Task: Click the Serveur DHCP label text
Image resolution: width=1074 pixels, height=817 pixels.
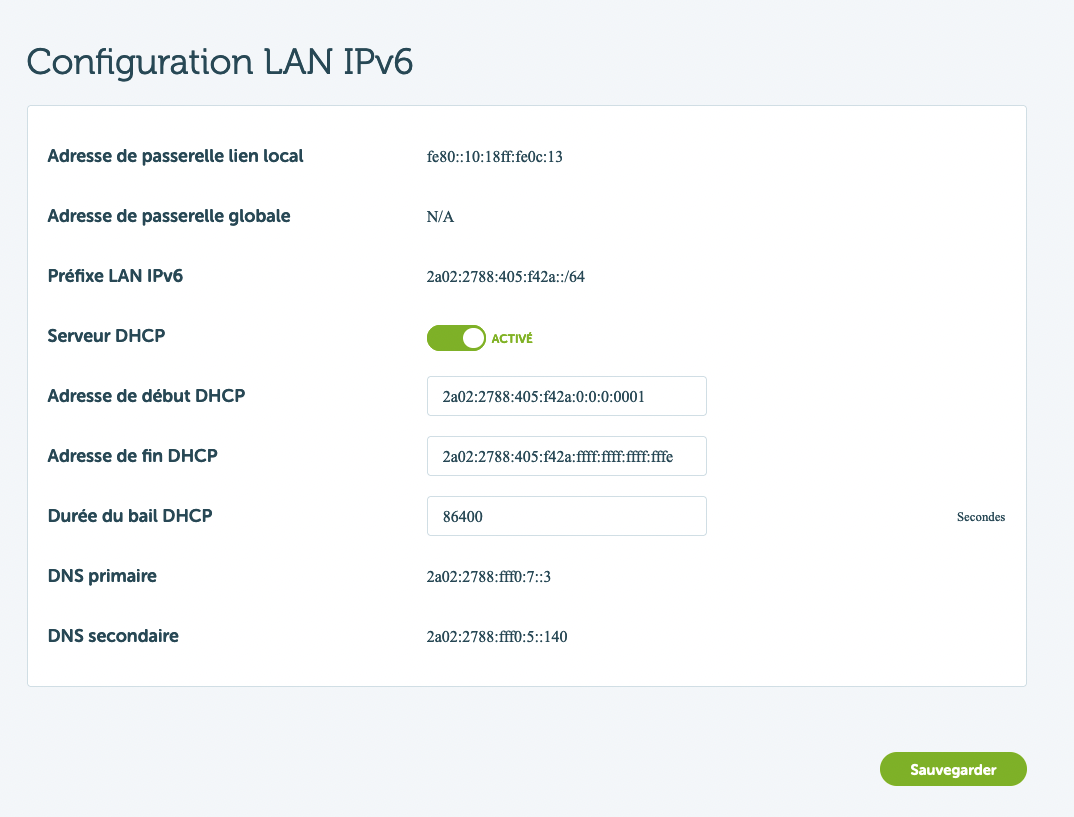Action: [x=106, y=336]
